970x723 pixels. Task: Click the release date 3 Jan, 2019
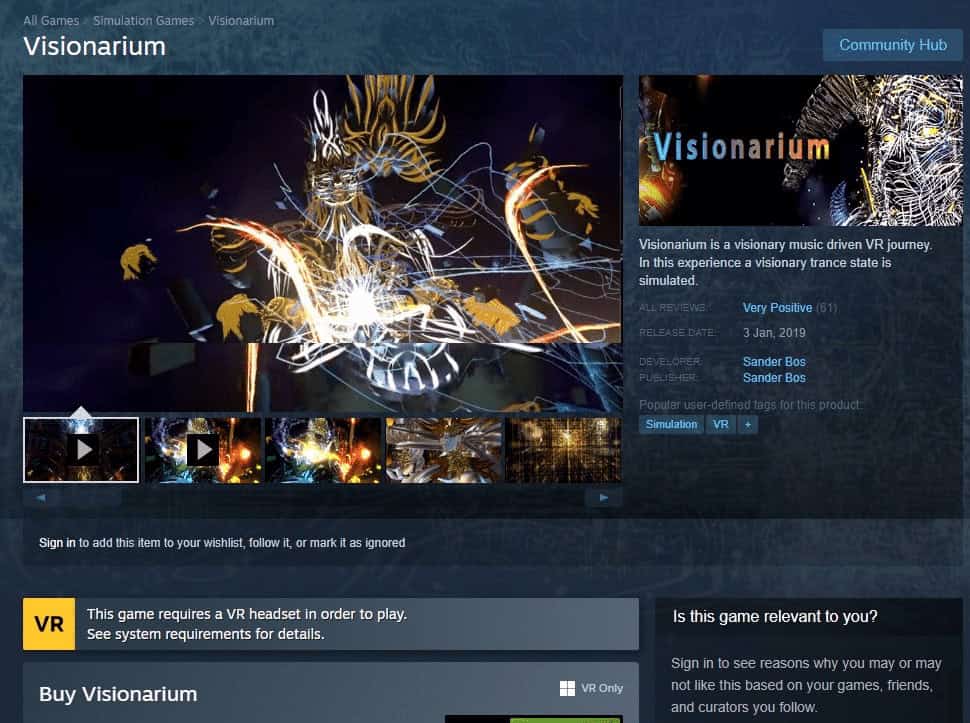[774, 333]
